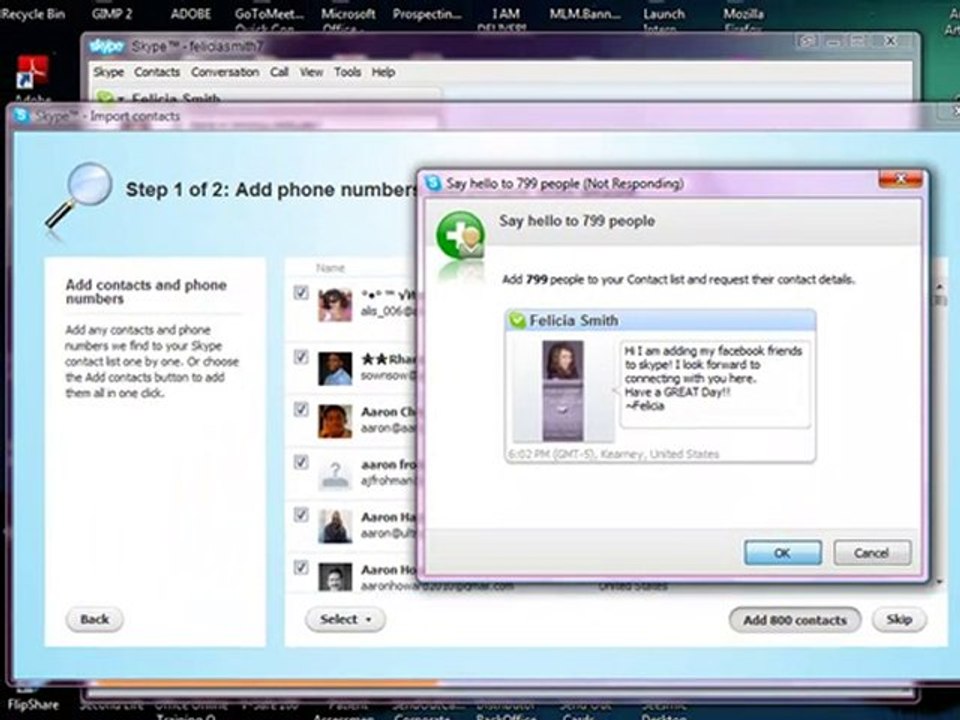Open the Help menu
The height and width of the screenshot is (720, 960).
coord(383,72)
